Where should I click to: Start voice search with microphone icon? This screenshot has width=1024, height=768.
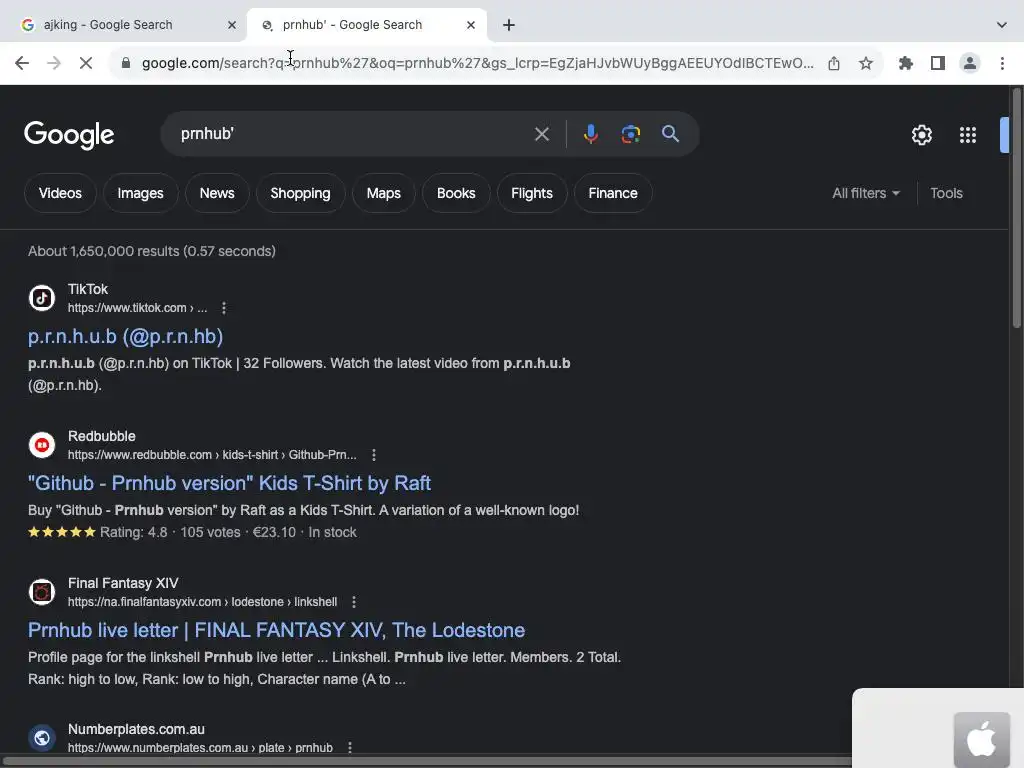point(590,134)
